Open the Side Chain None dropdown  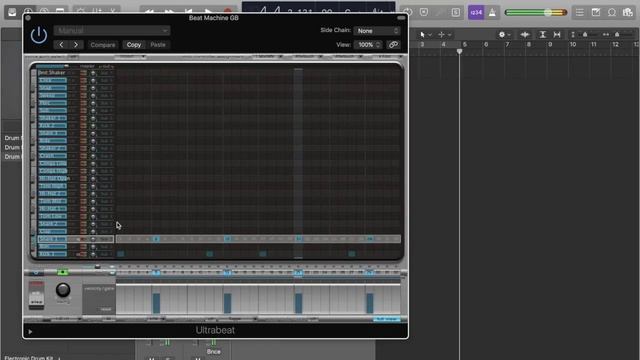(x=377, y=31)
